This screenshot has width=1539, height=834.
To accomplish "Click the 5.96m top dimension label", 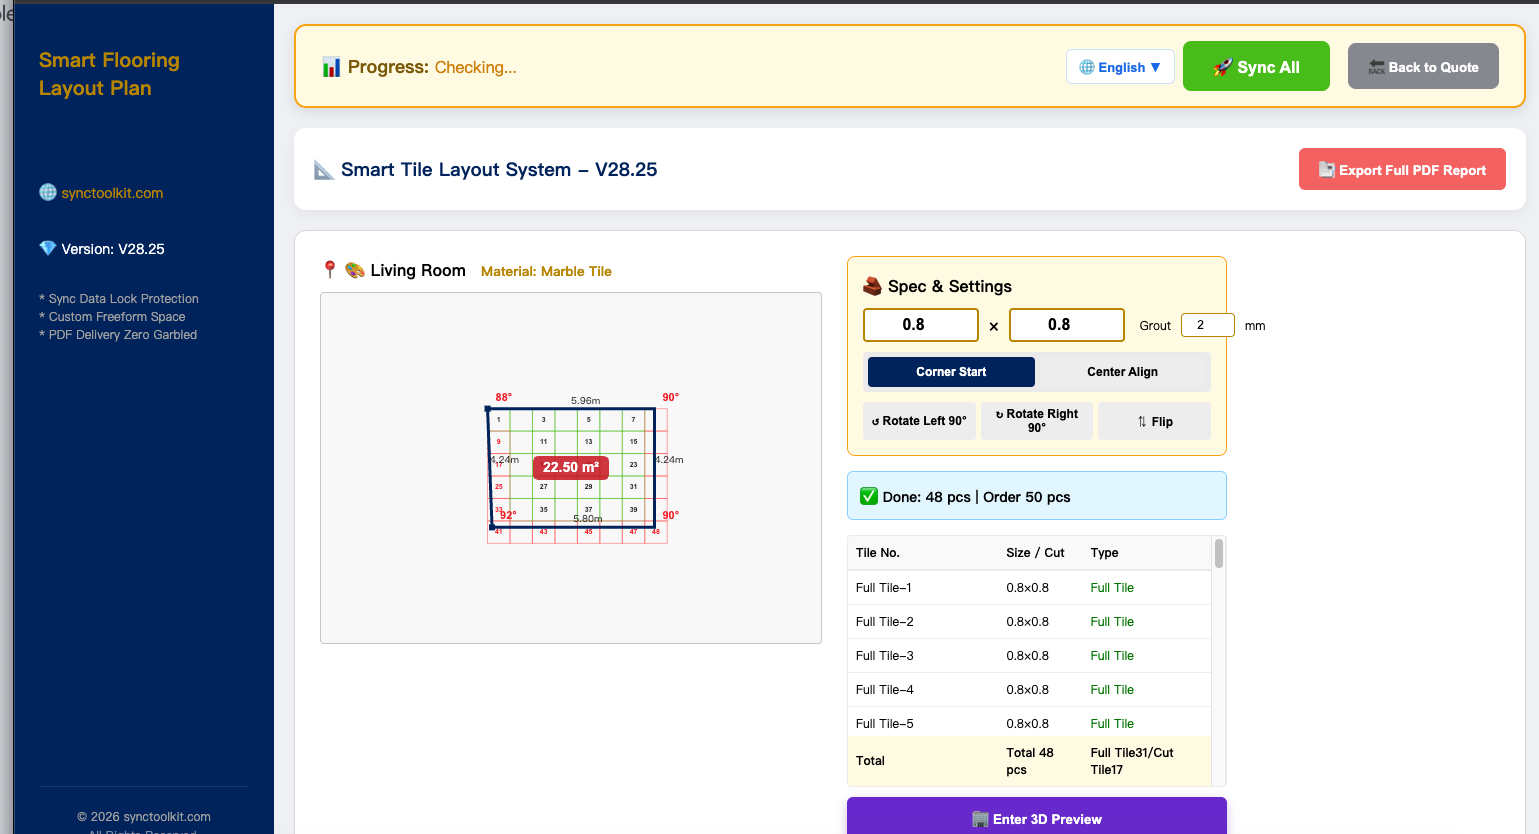I will (x=586, y=400).
